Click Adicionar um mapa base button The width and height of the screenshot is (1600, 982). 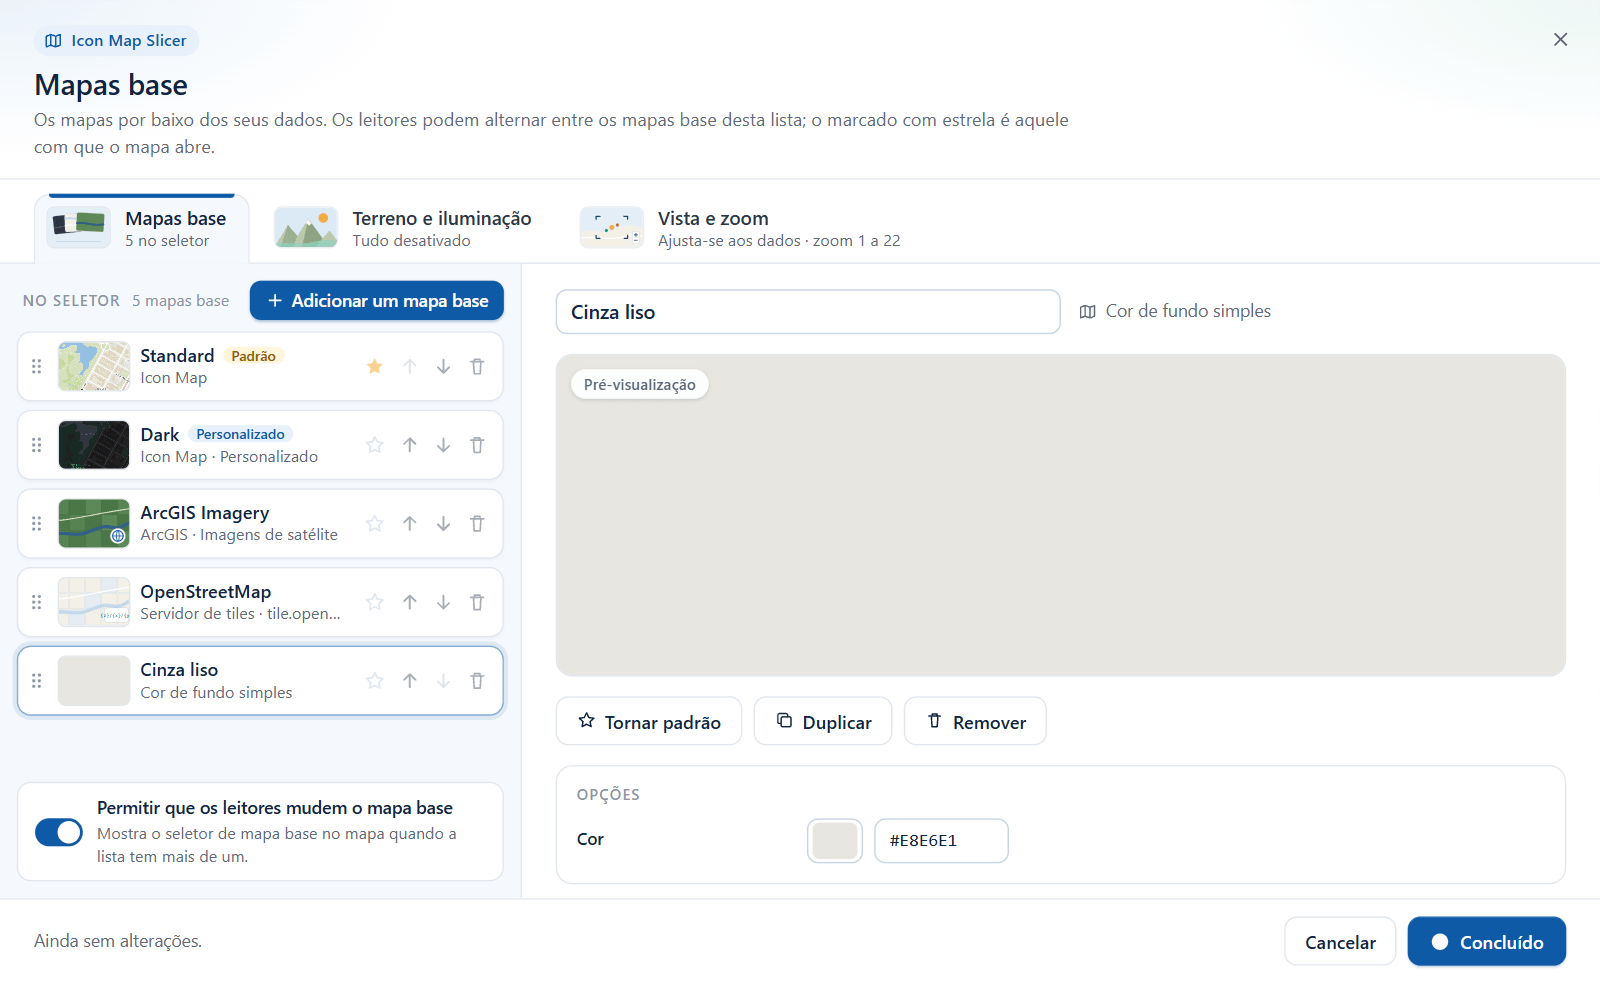377,301
